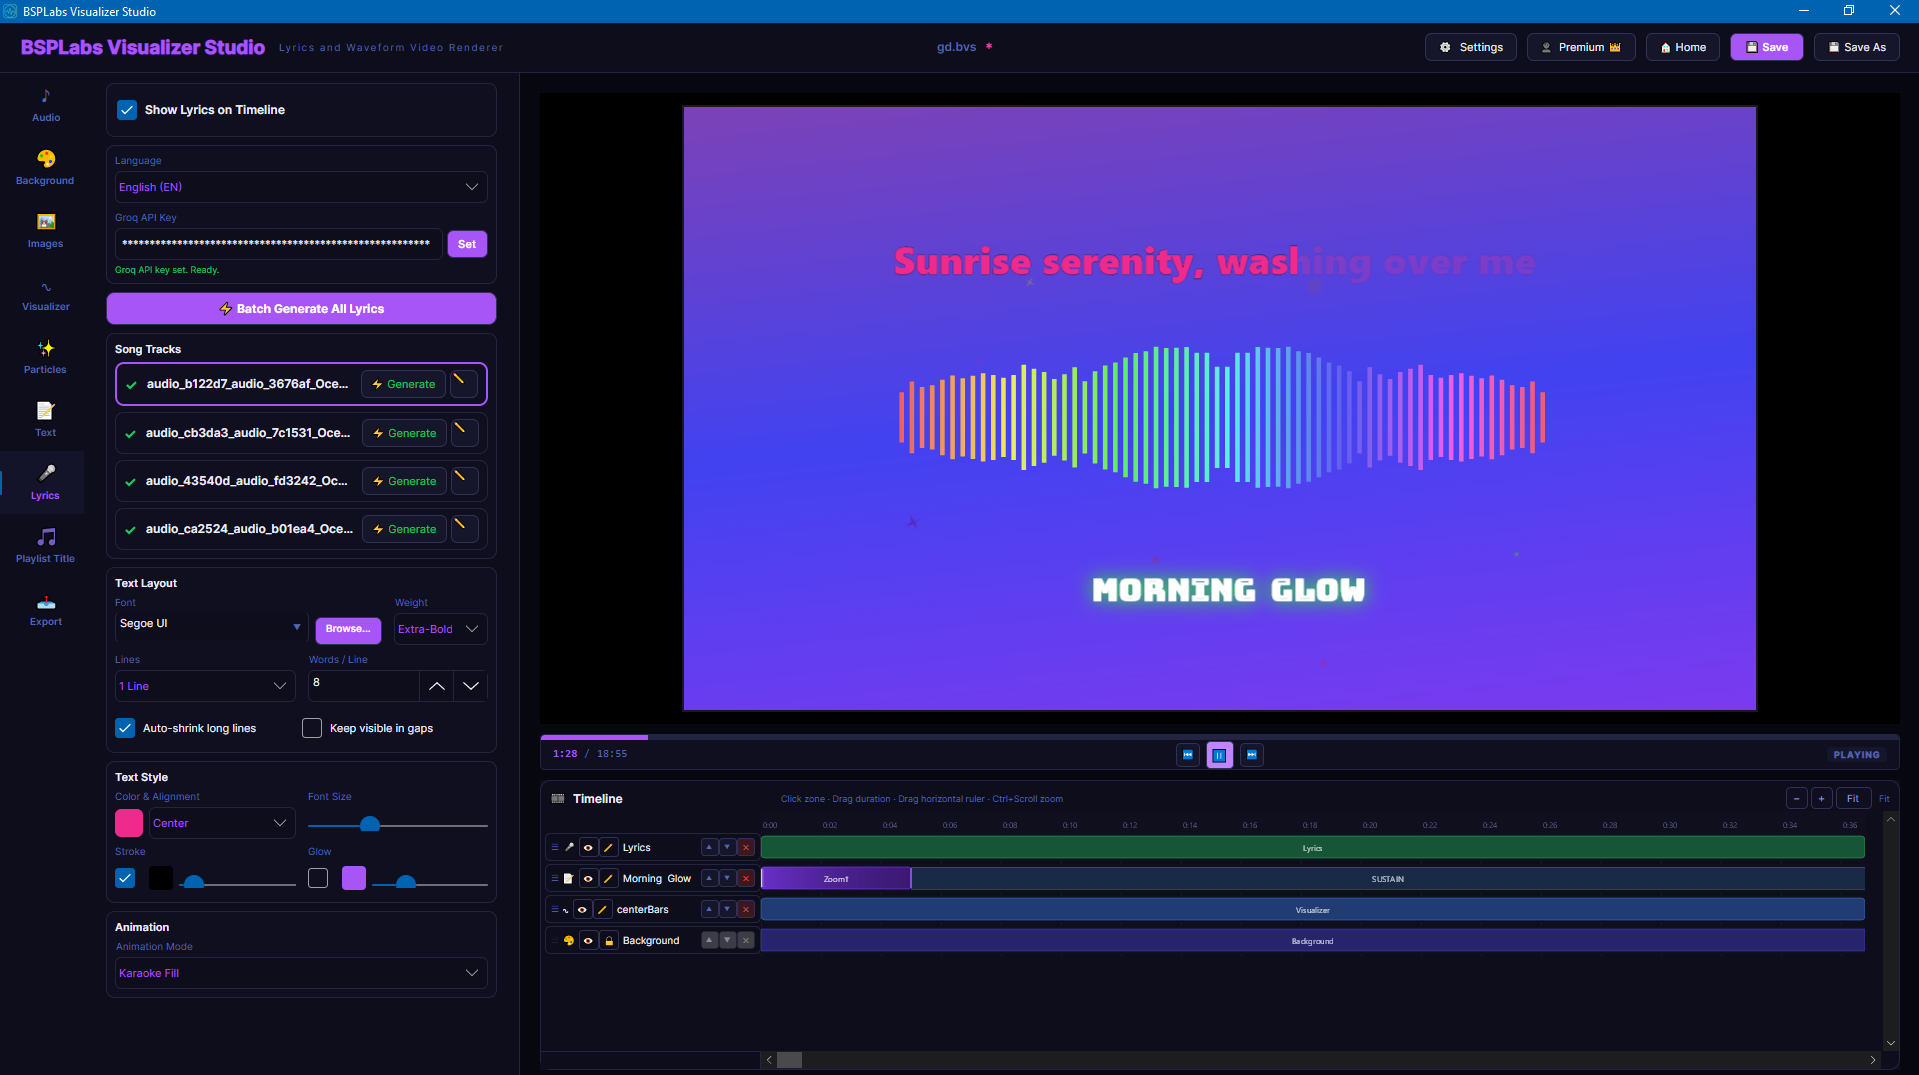This screenshot has width=1919, height=1075.
Task: Select the Lyrics sidebar panel
Action: coord(45,483)
